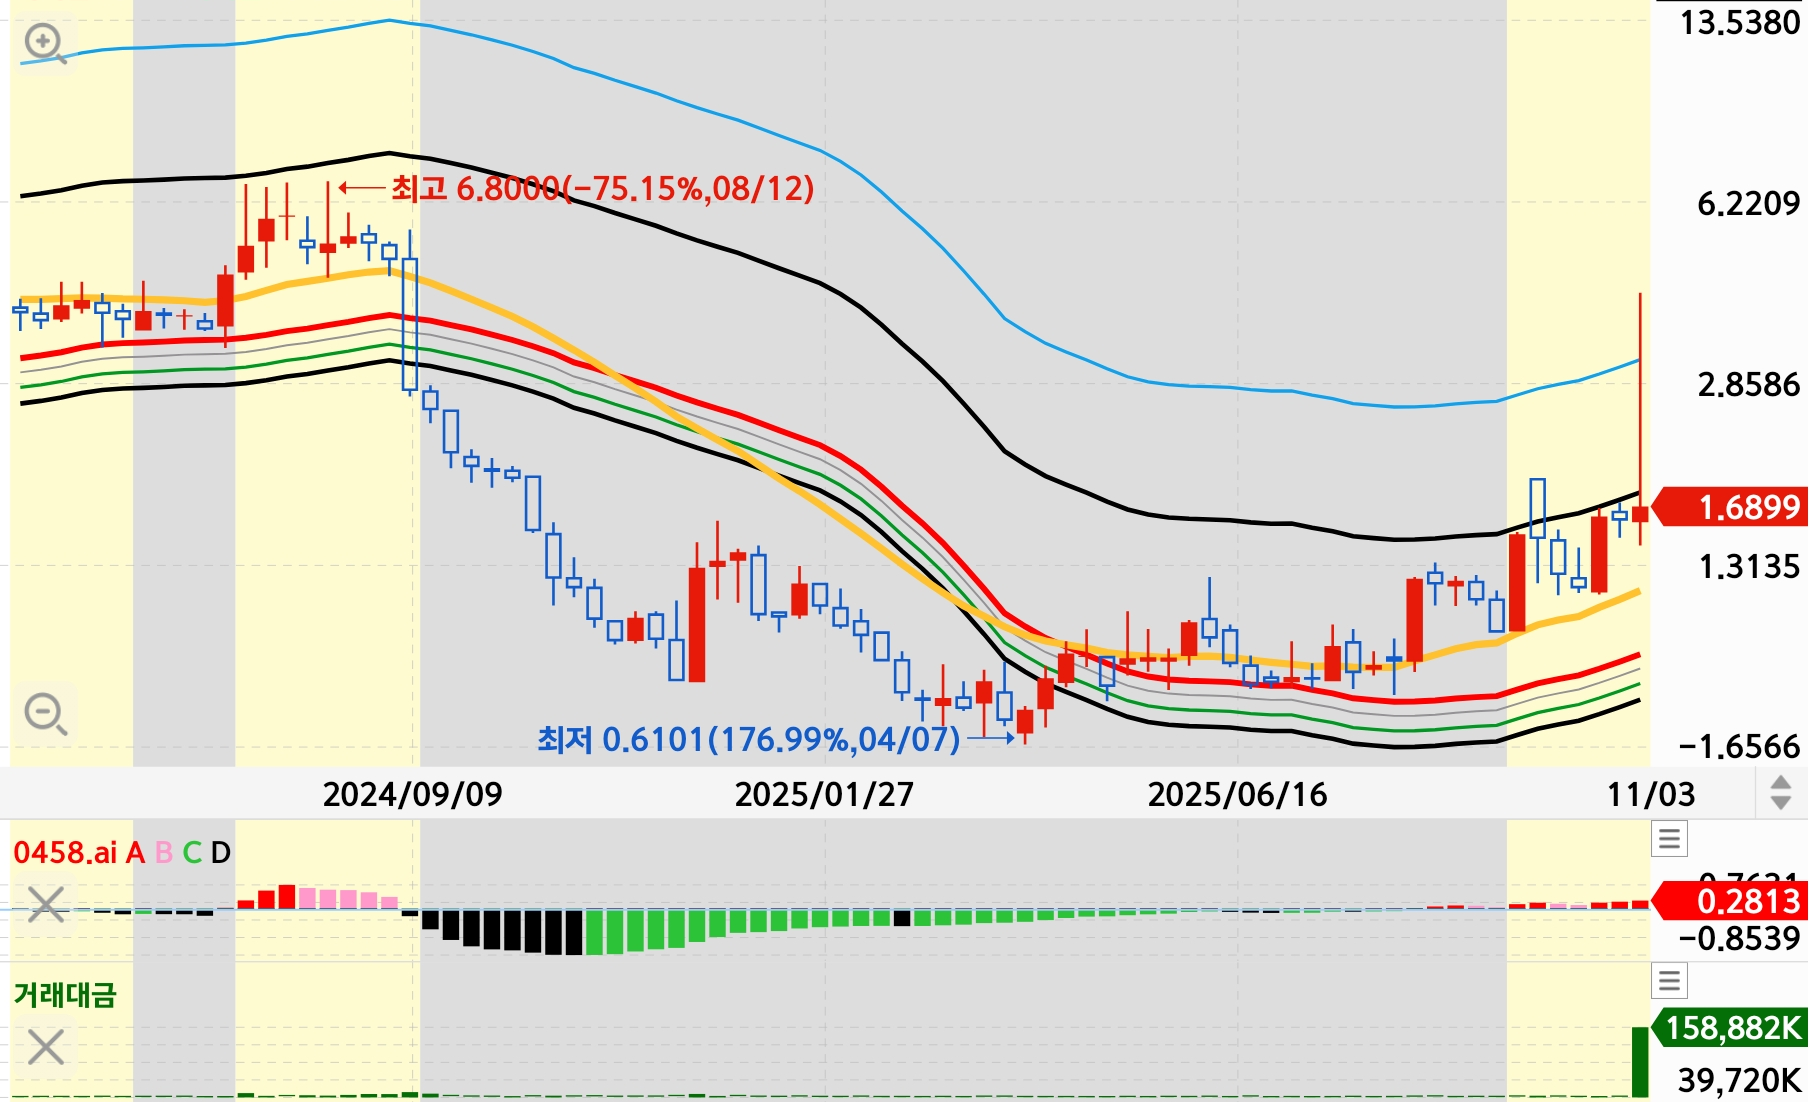Click the 11/03 date label
1811x1102 pixels.
point(1651,794)
